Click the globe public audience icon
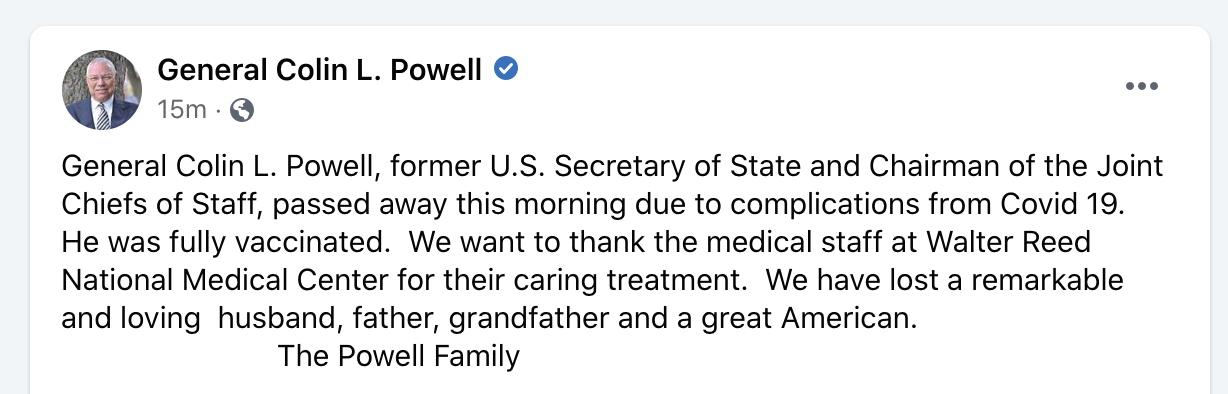The height and width of the screenshot is (394, 1228). [x=241, y=110]
